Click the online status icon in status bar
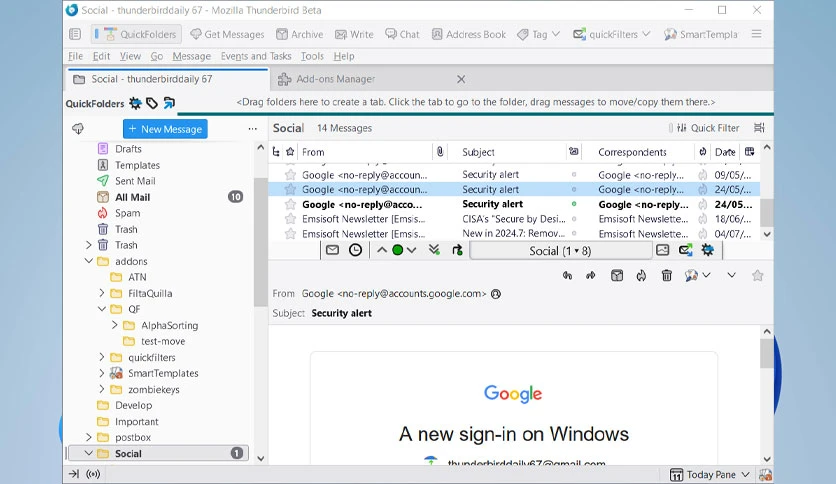 (x=93, y=474)
